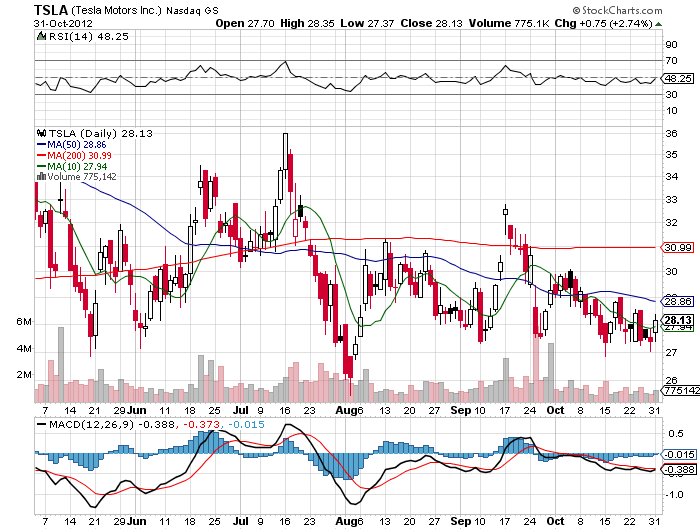Click the 775142 volume tag on right
This screenshot has height=530, width=700.
pos(680,391)
